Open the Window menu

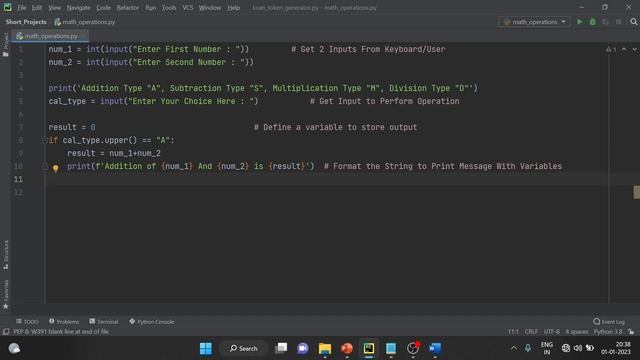(210, 7)
